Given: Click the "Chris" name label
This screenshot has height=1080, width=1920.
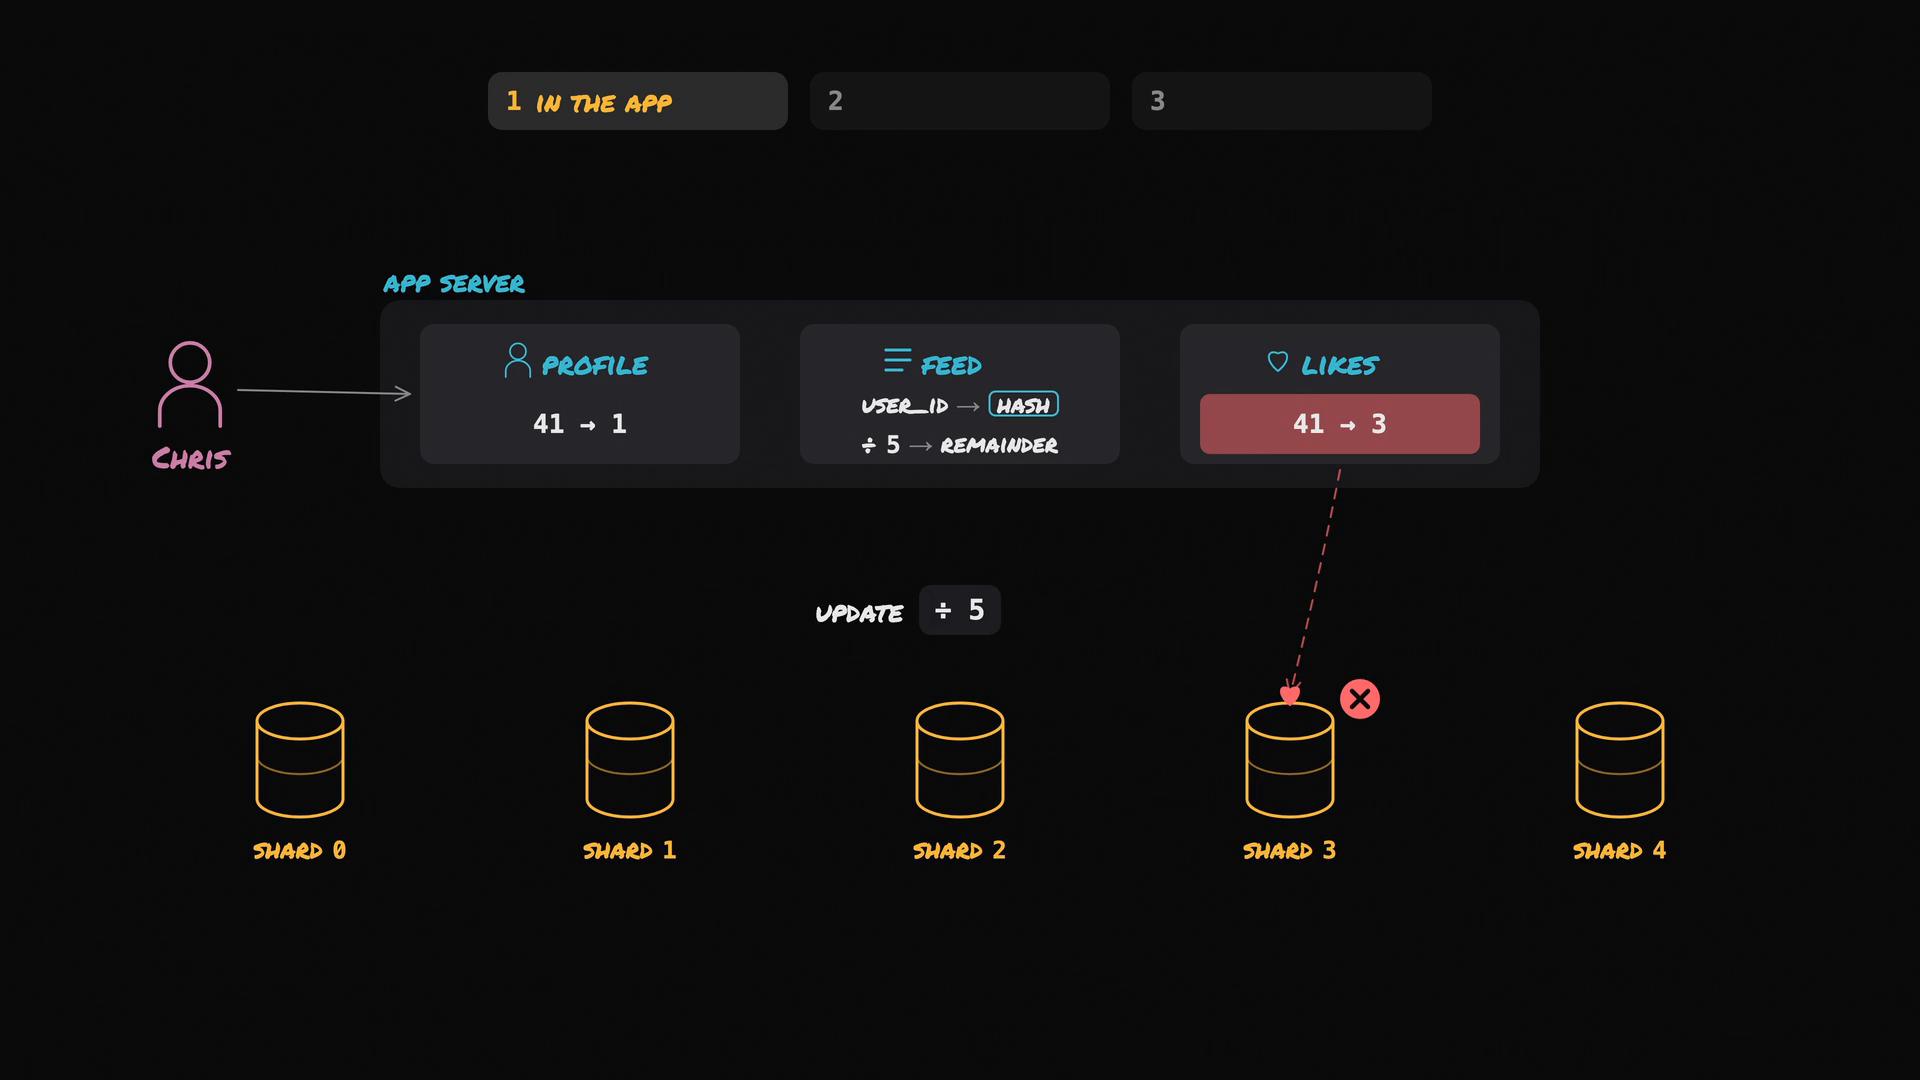Looking at the screenshot, I should pos(191,459).
